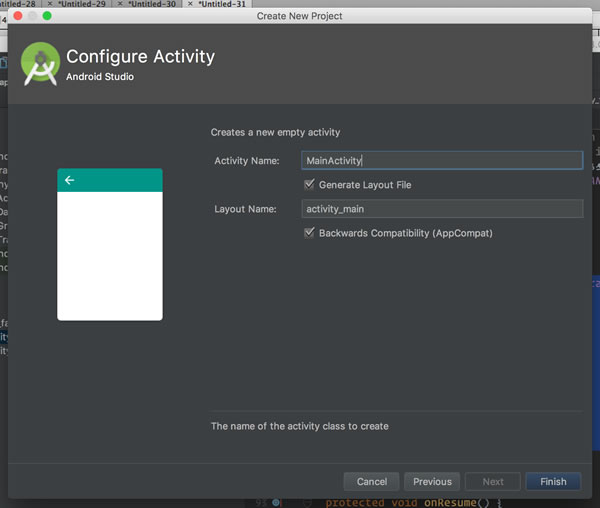Click the Android Studio logo icon
600x508 pixels.
click(x=40, y=64)
